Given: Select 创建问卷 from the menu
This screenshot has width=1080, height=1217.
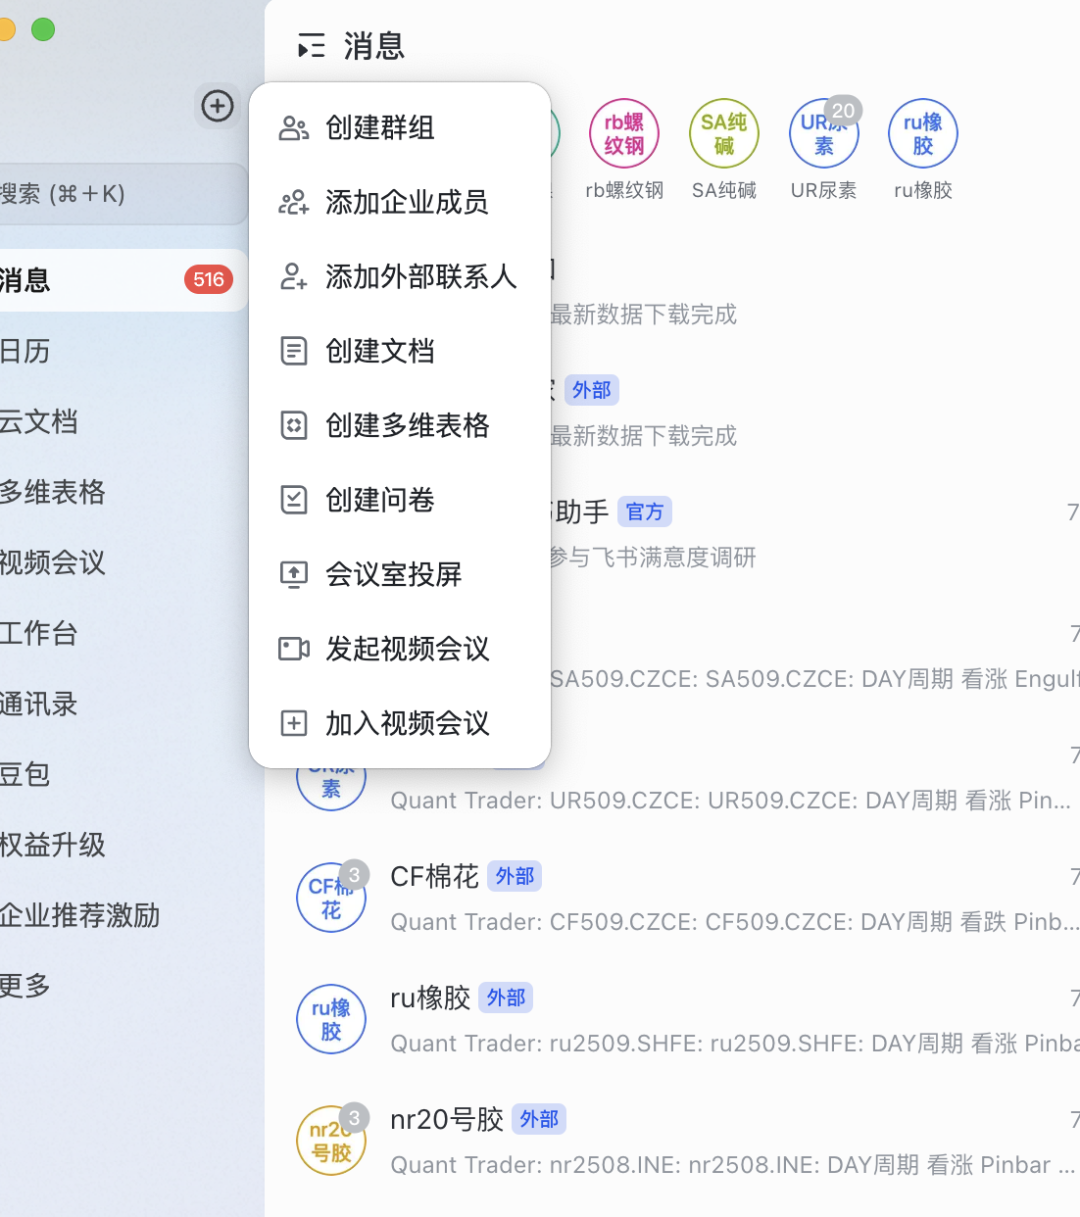Looking at the screenshot, I should pos(400,500).
